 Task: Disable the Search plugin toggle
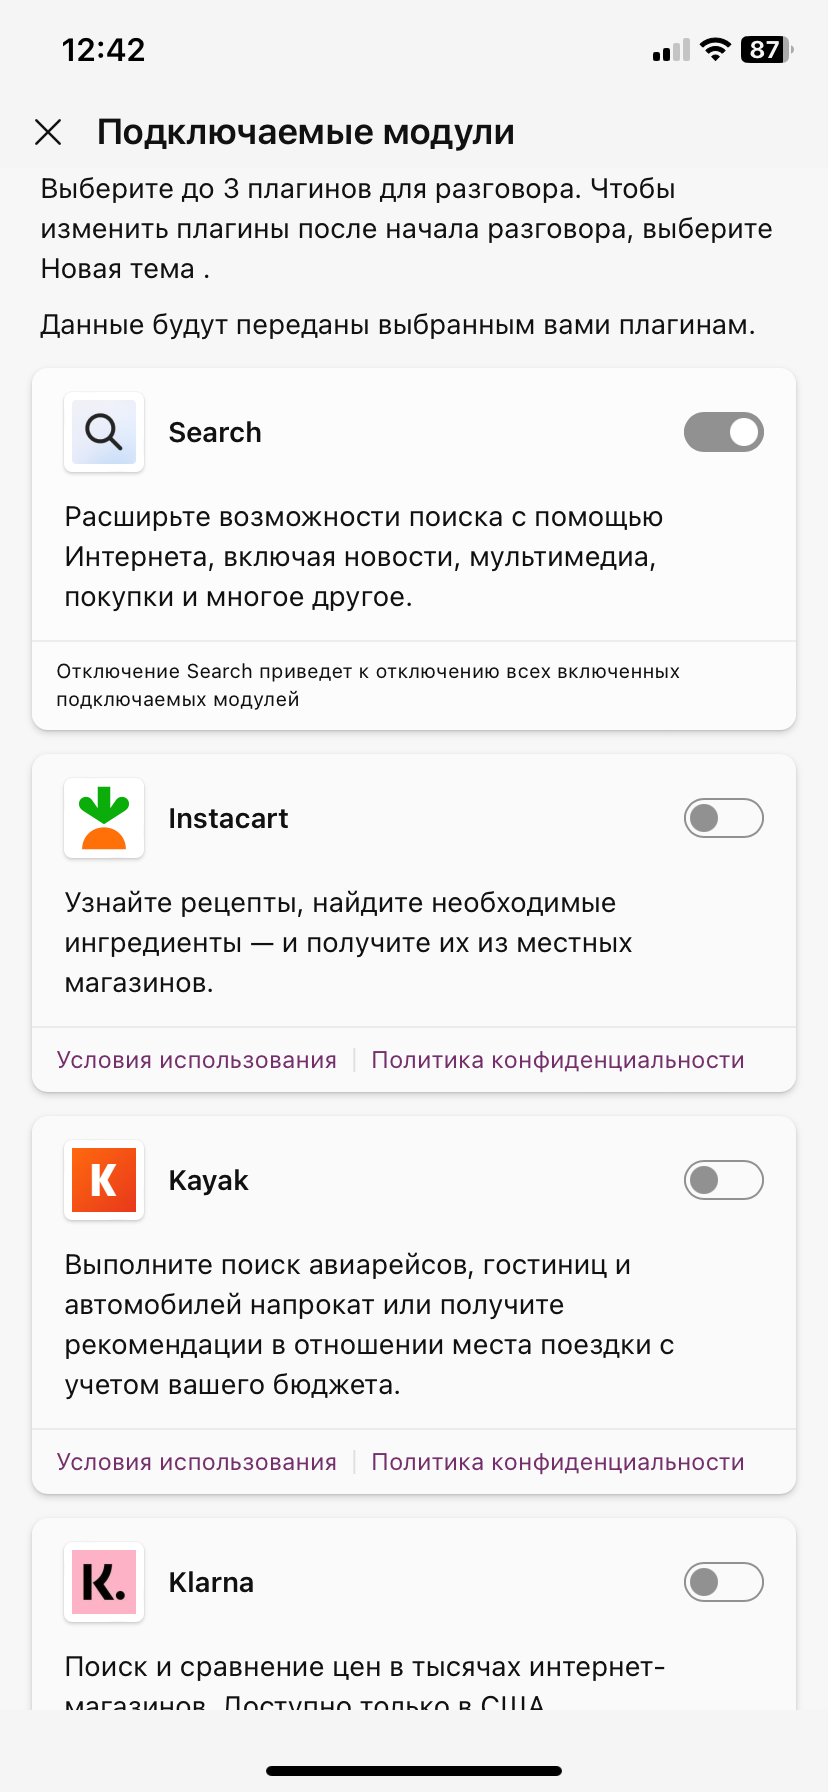pos(724,432)
